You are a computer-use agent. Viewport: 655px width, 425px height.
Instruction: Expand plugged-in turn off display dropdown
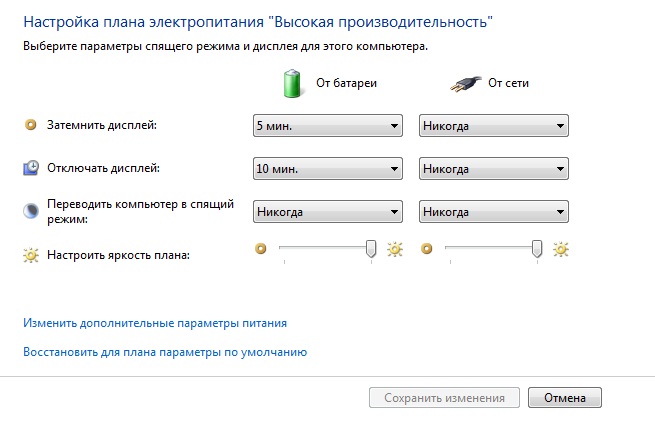click(493, 169)
